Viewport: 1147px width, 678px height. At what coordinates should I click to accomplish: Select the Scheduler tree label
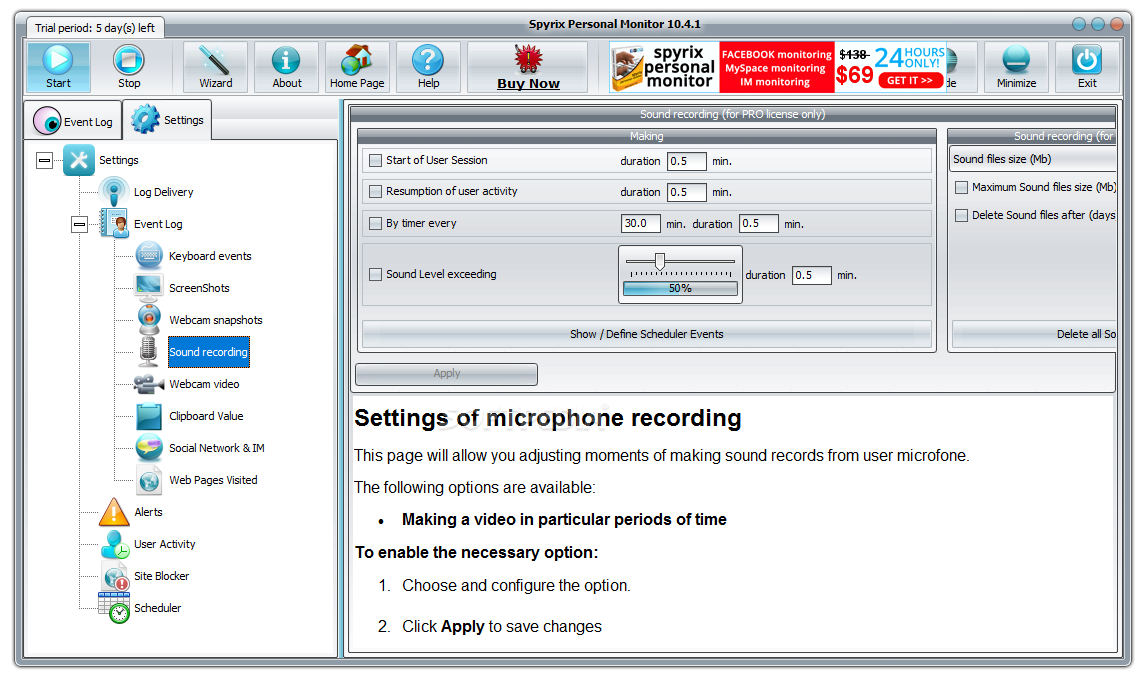point(157,608)
